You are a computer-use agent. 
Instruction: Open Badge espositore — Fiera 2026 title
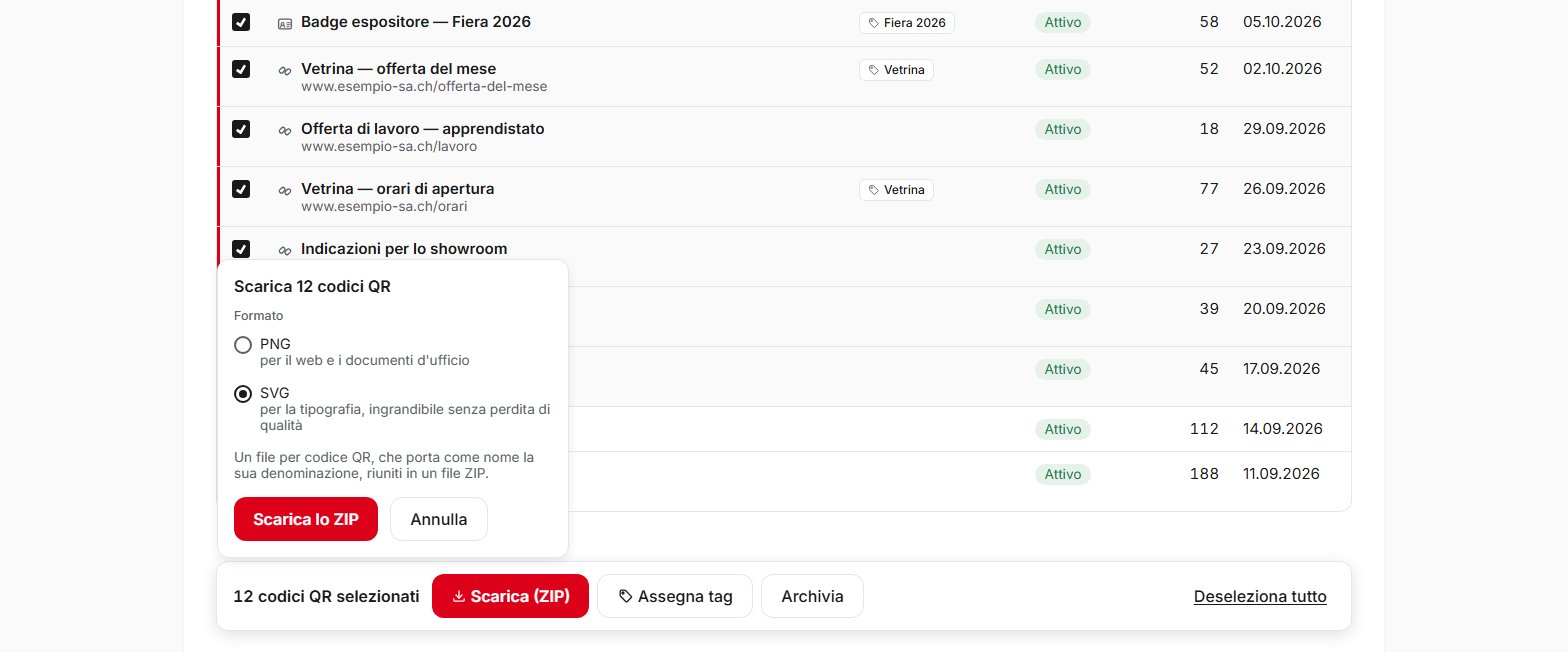pyautogui.click(x=416, y=21)
